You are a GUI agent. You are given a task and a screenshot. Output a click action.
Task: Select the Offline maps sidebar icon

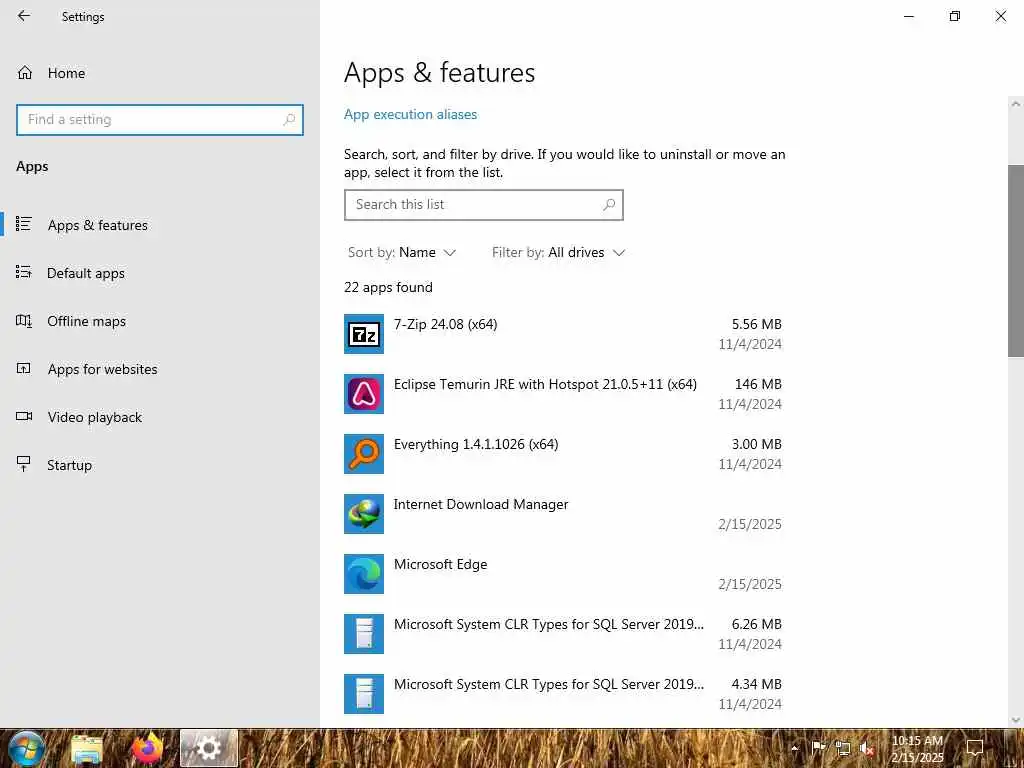click(x=24, y=321)
